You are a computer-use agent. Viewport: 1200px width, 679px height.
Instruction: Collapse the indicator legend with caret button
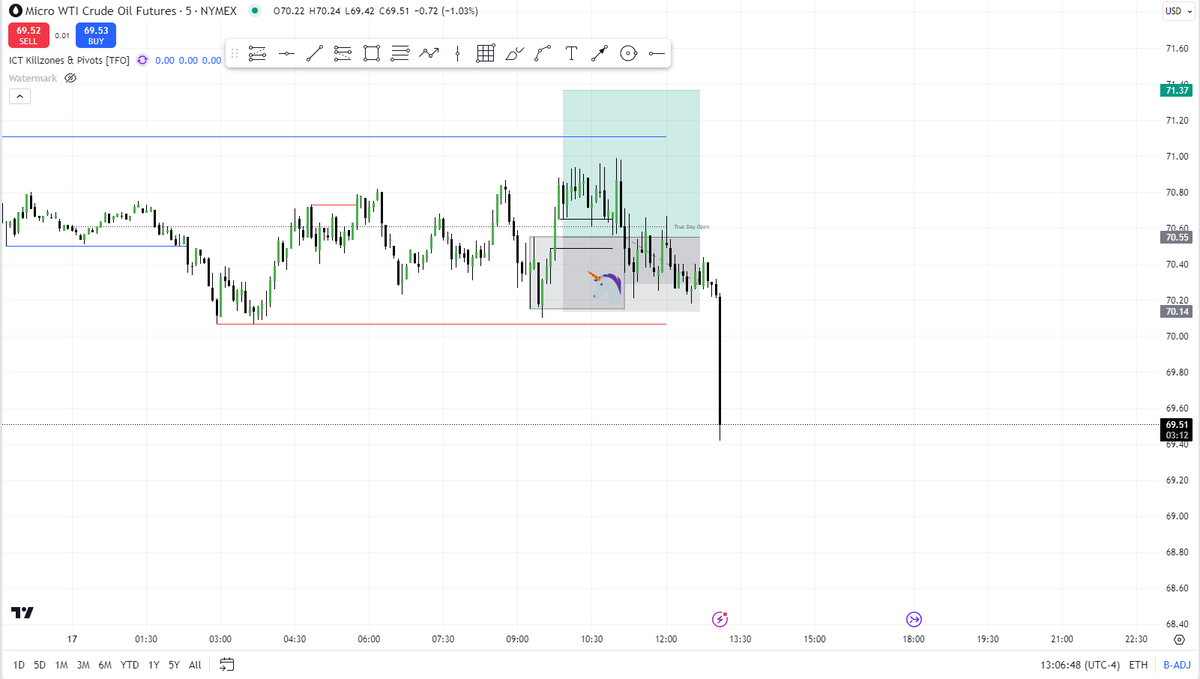[x=20, y=97]
